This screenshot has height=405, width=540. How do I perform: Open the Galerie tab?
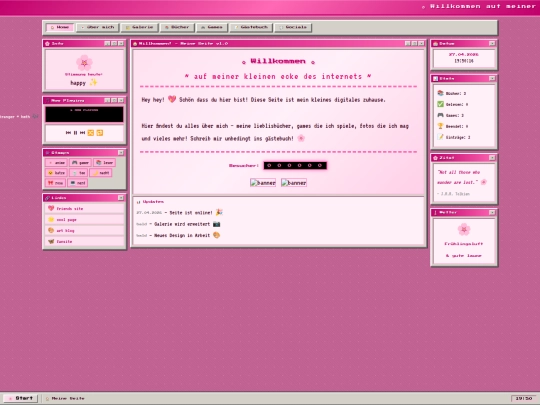139,27
